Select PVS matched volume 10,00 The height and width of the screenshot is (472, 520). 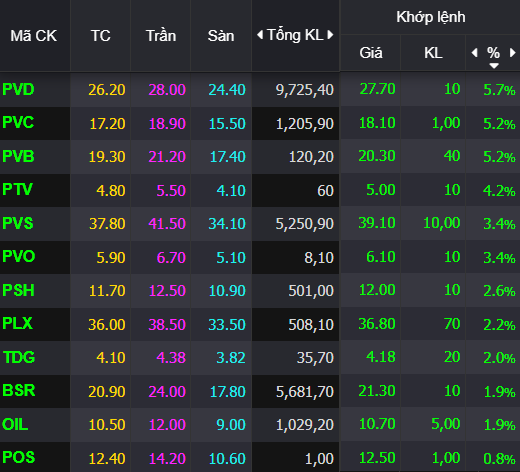(442, 223)
